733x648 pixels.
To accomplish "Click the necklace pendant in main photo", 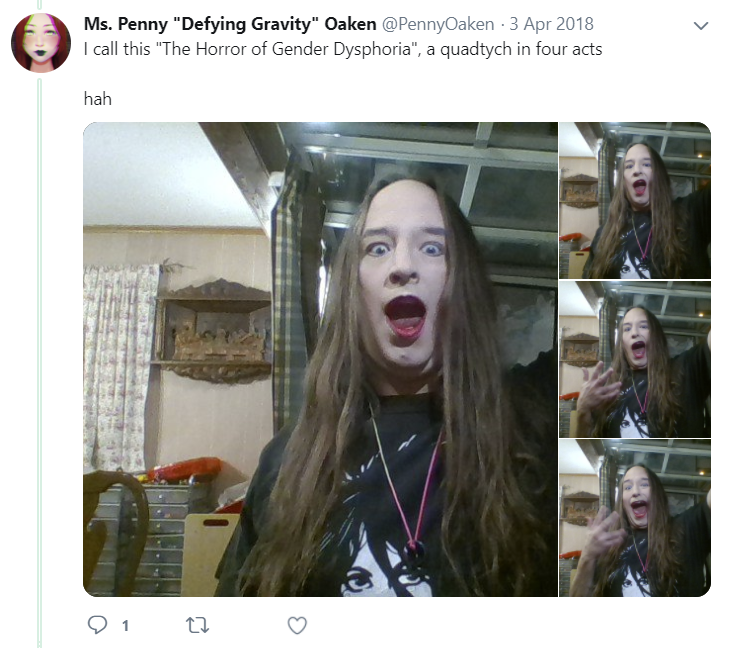I will pyautogui.click(x=414, y=553).
